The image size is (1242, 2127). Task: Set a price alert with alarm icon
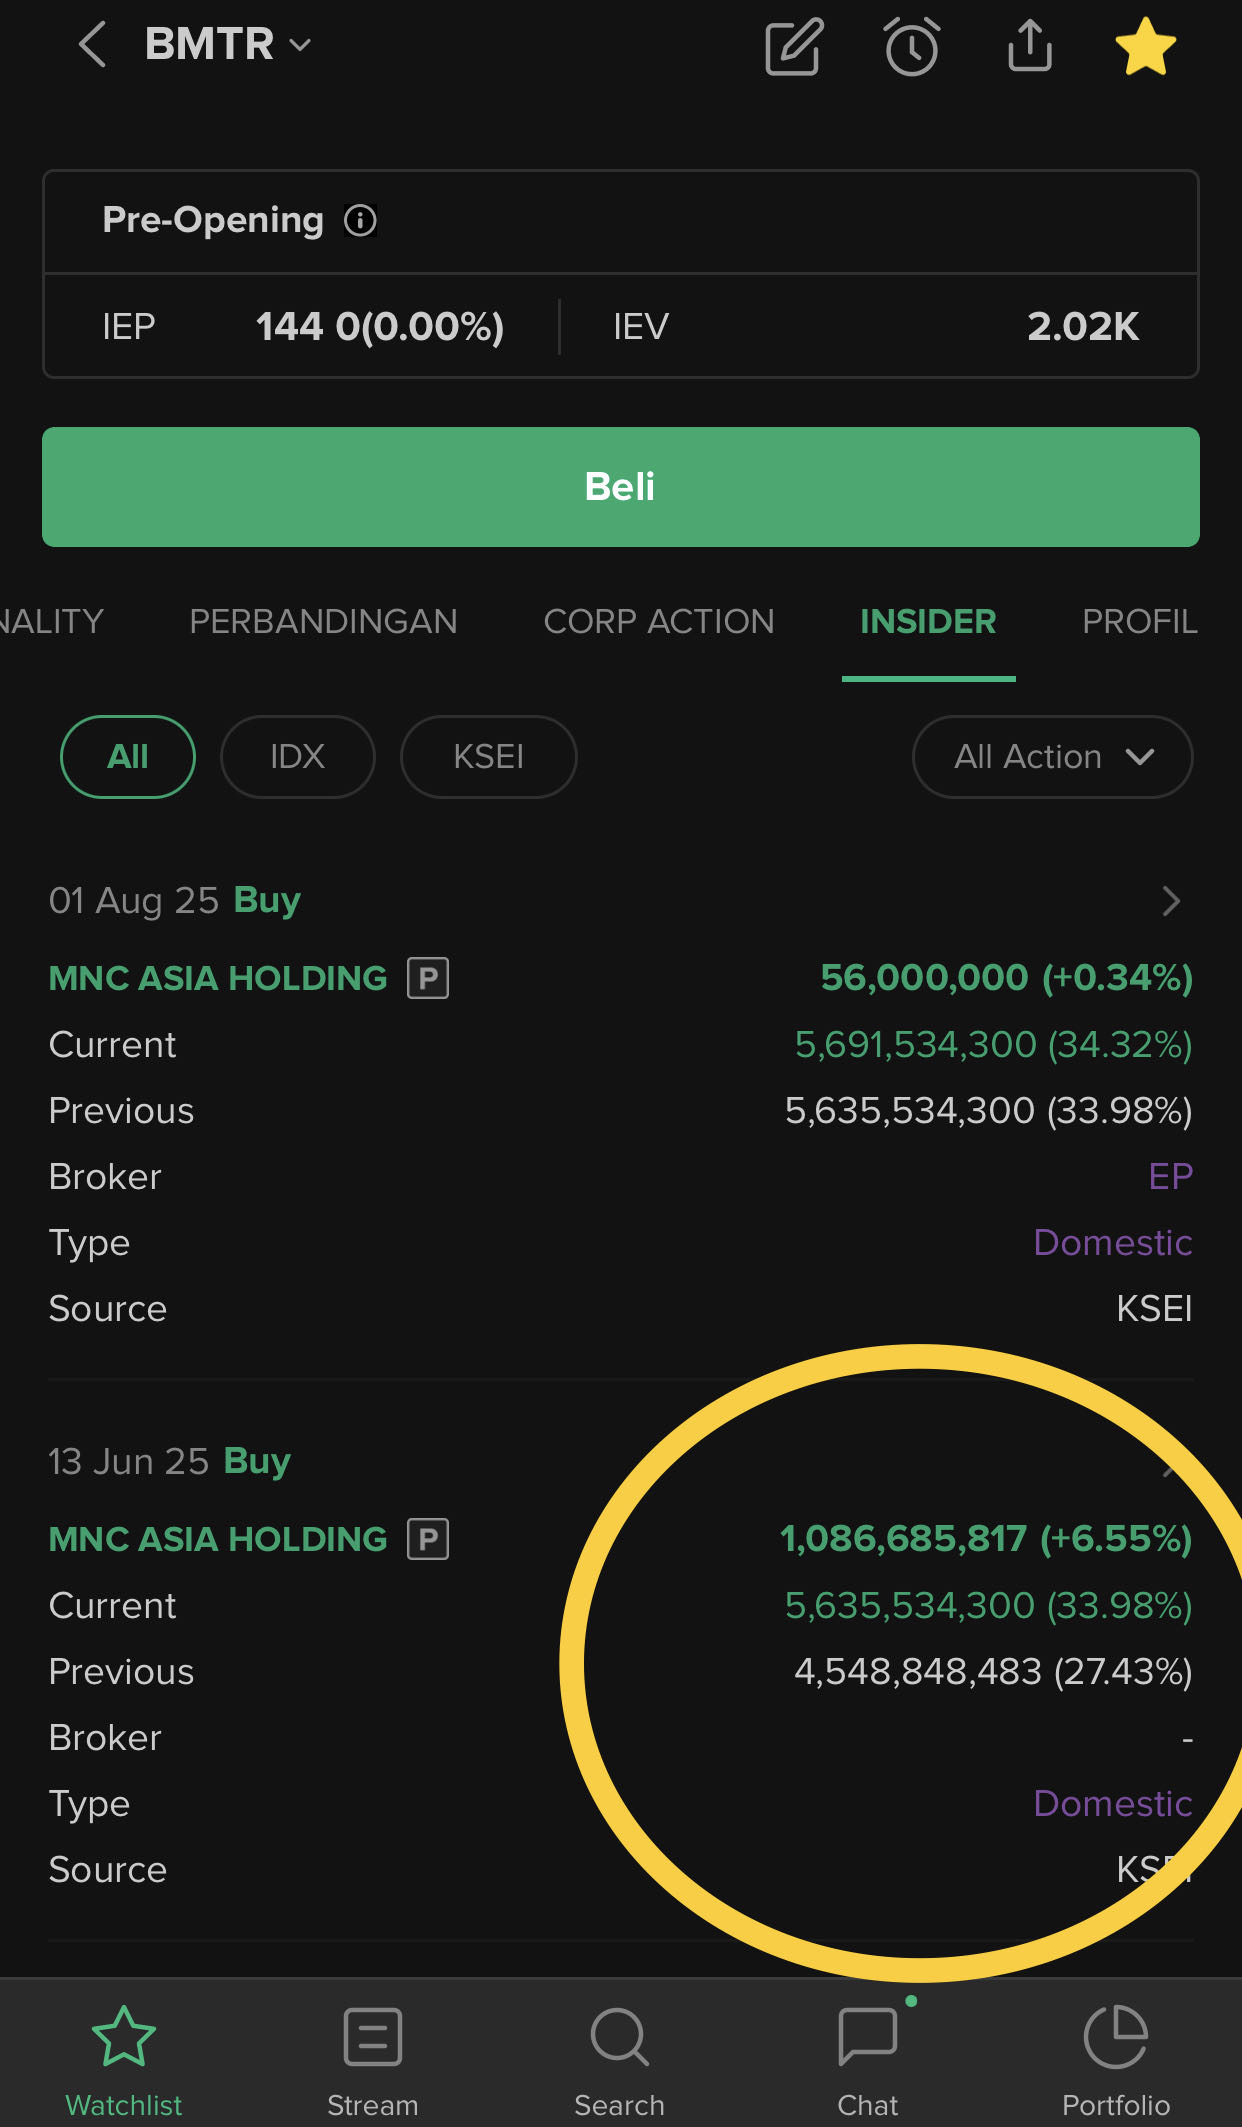911,46
